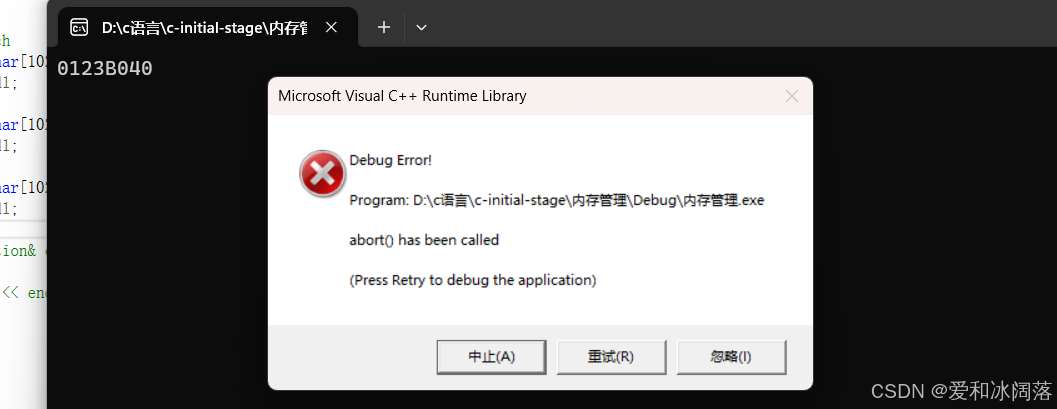
Task: Select the D:\c语言\c-initial-stage terminal tab
Action: 208,27
